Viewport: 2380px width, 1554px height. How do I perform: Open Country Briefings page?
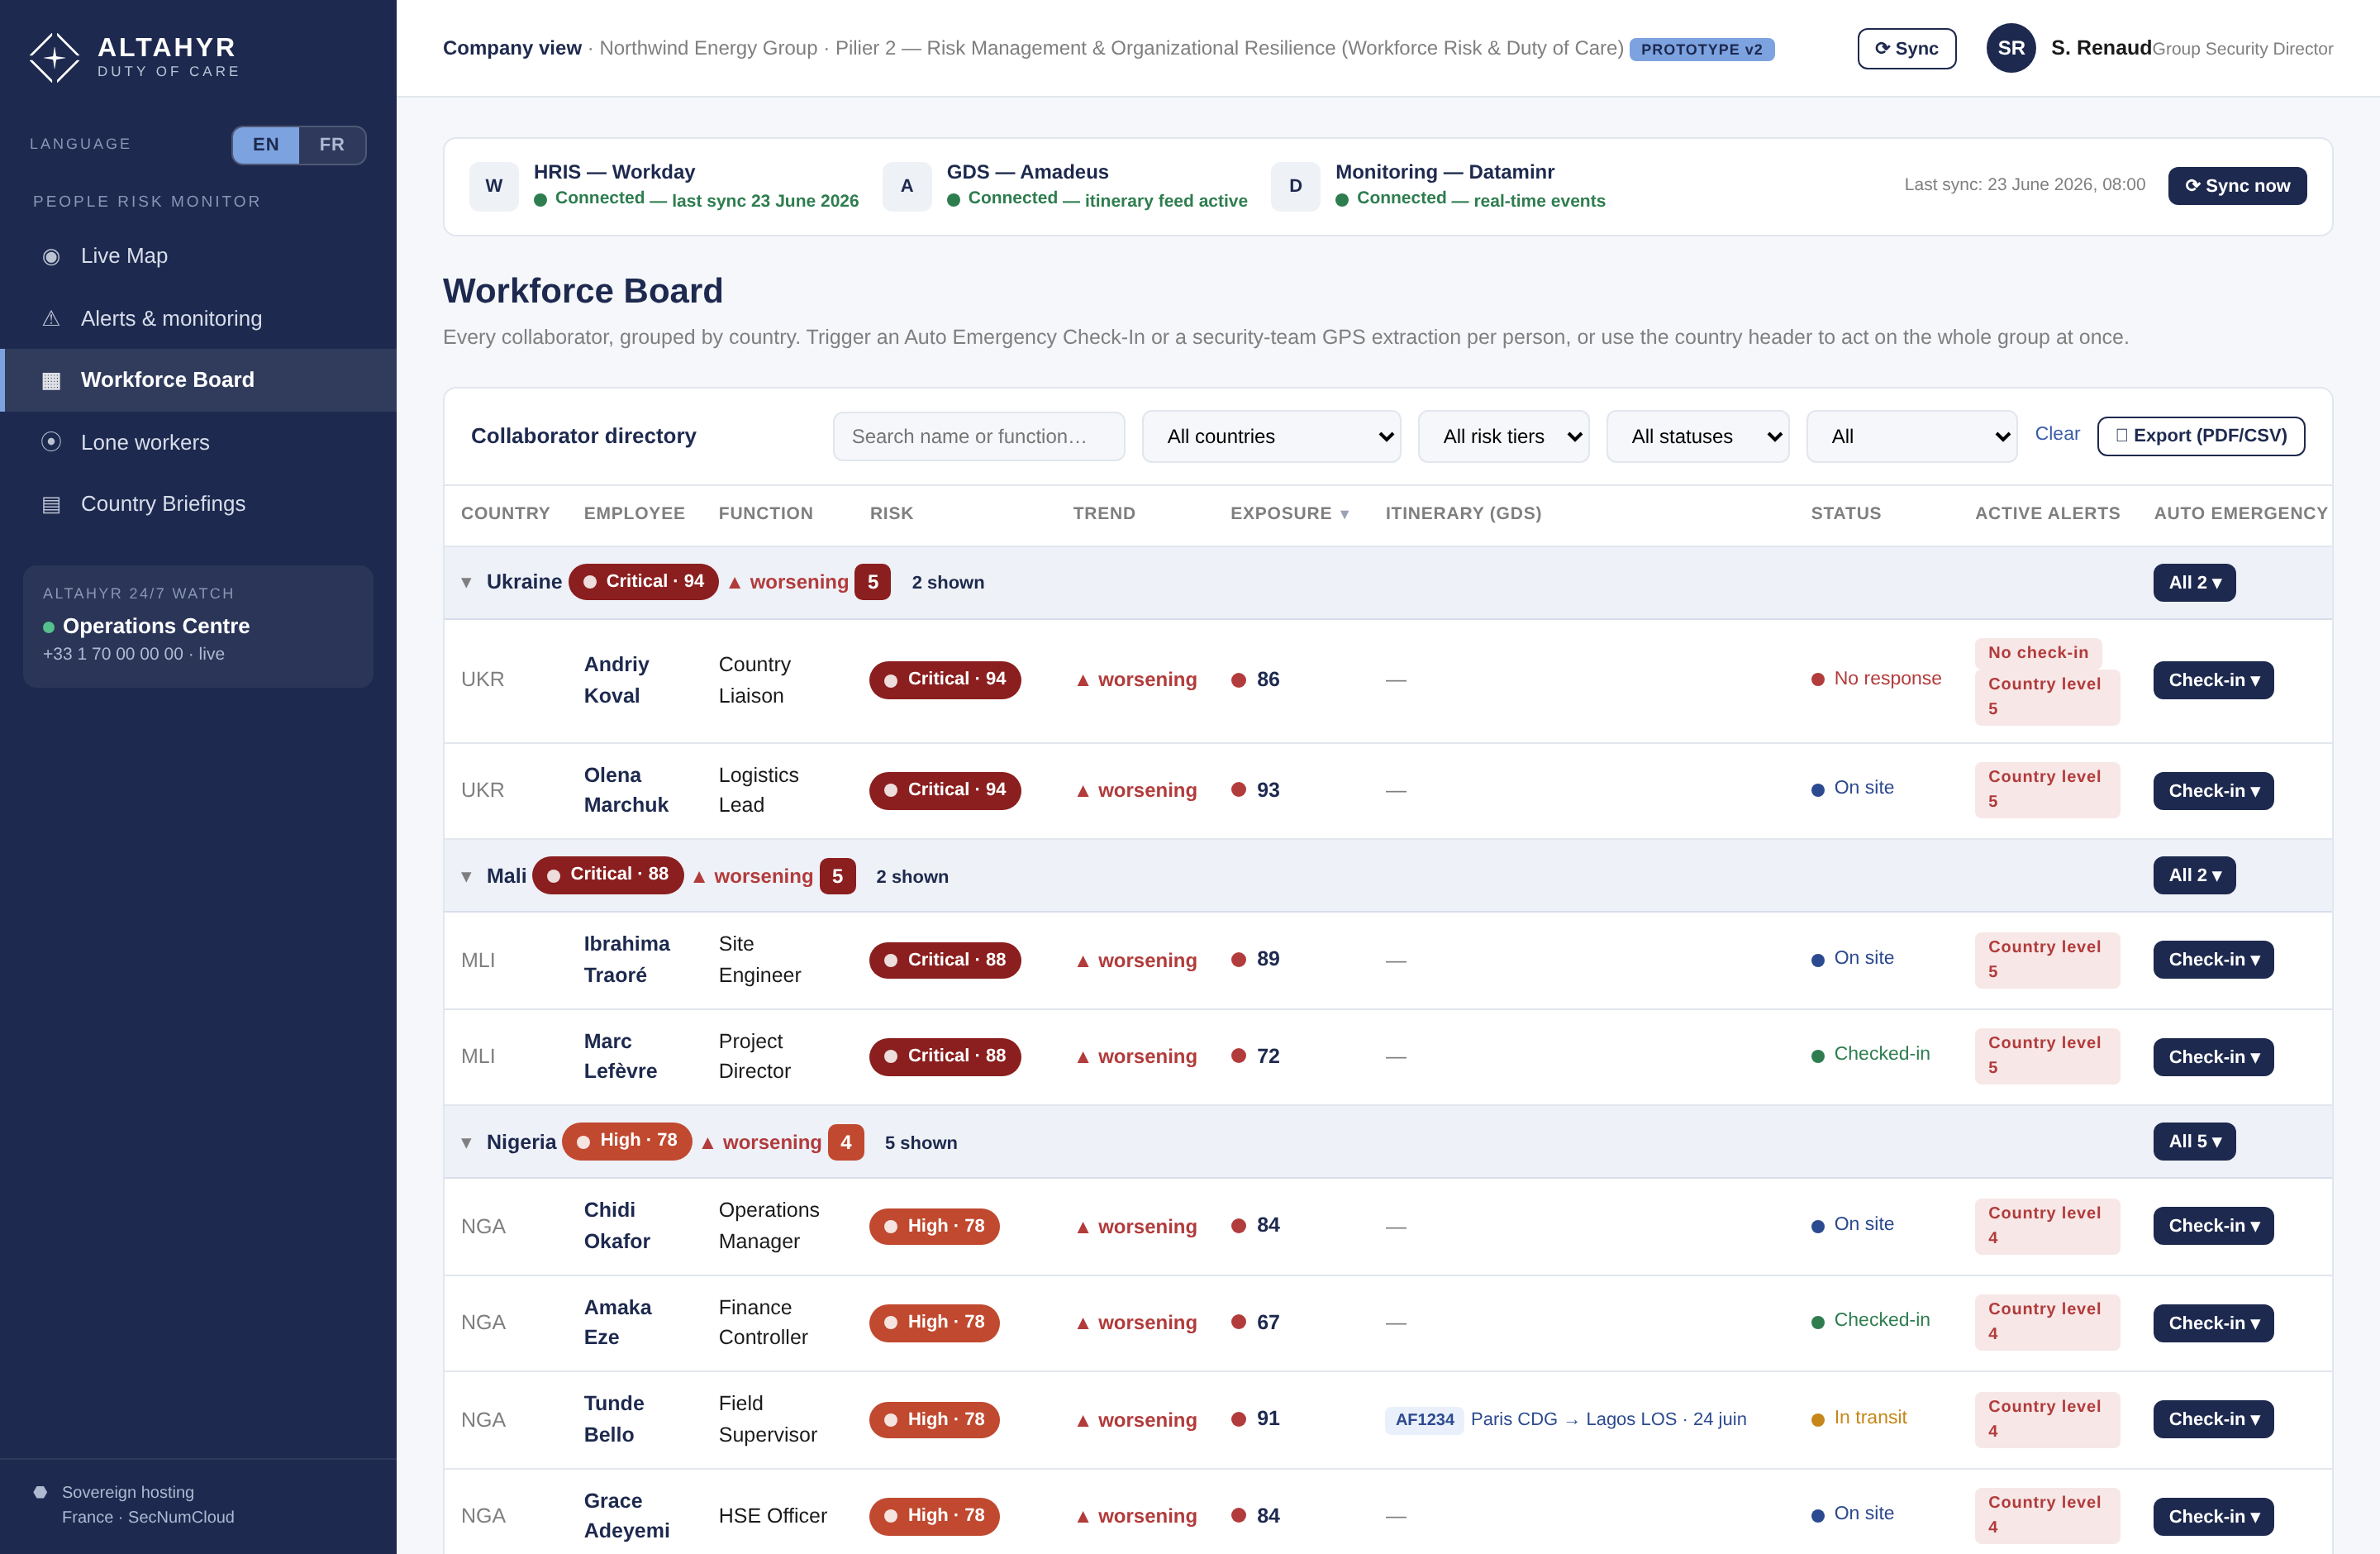tap(198, 504)
